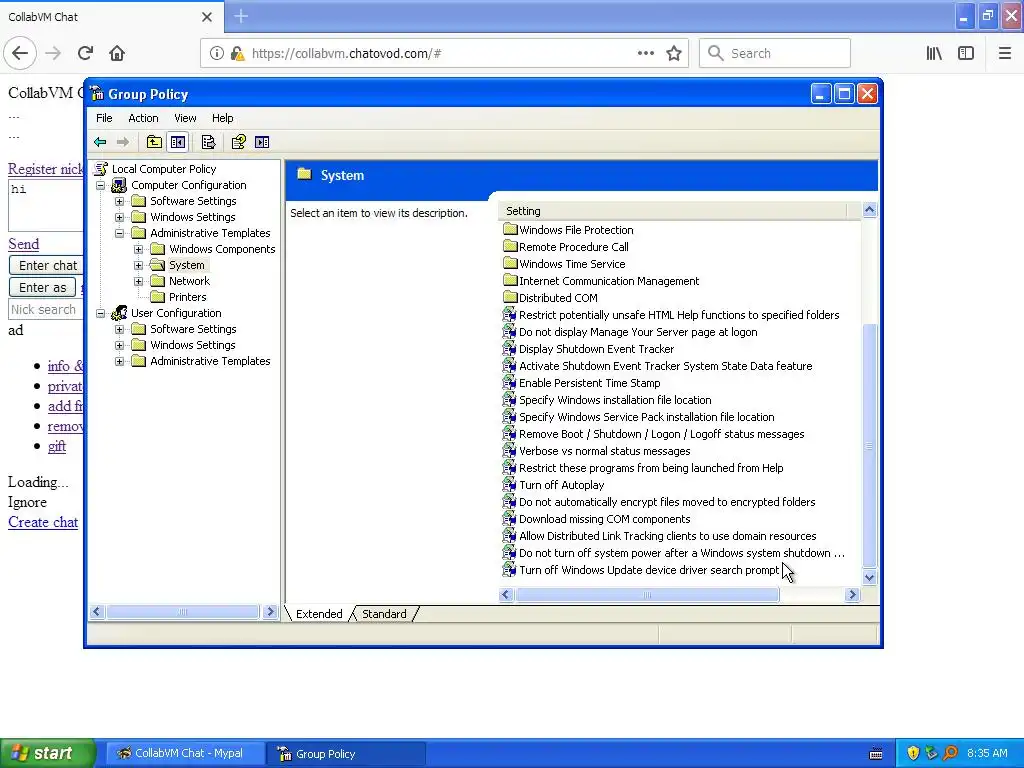
Task: Select the Turn off Autoplay policy icon
Action: pos(509,485)
